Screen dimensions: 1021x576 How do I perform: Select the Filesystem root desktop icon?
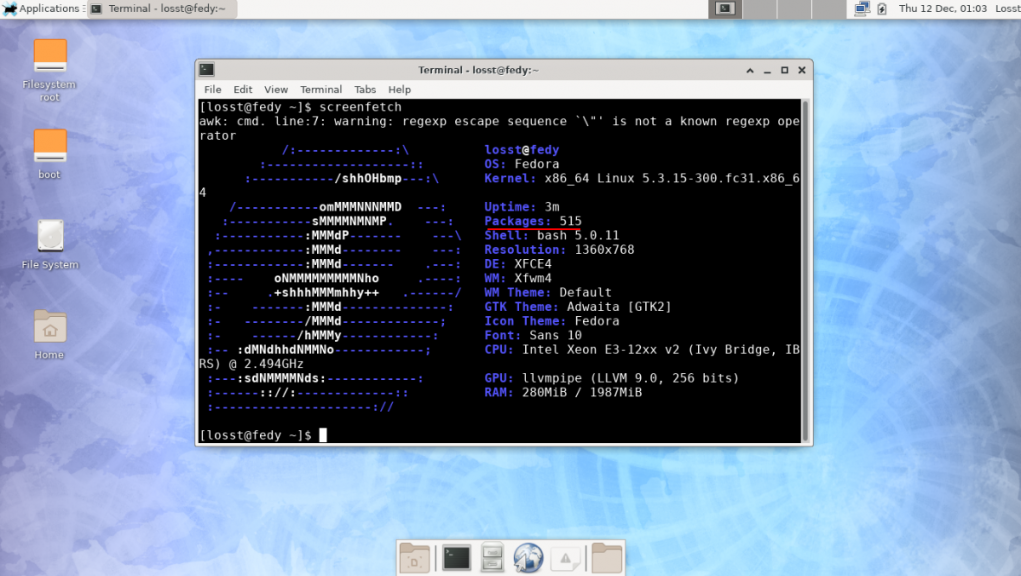(49, 70)
